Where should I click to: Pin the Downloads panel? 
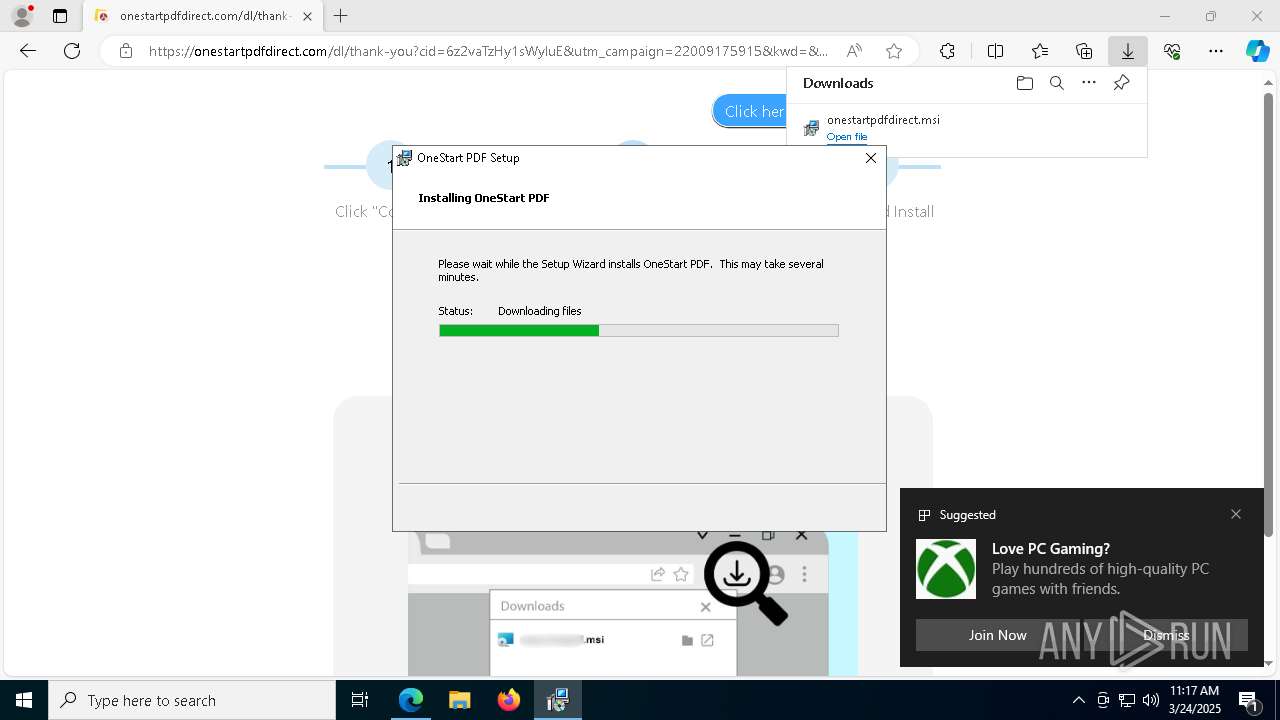coord(1121,83)
